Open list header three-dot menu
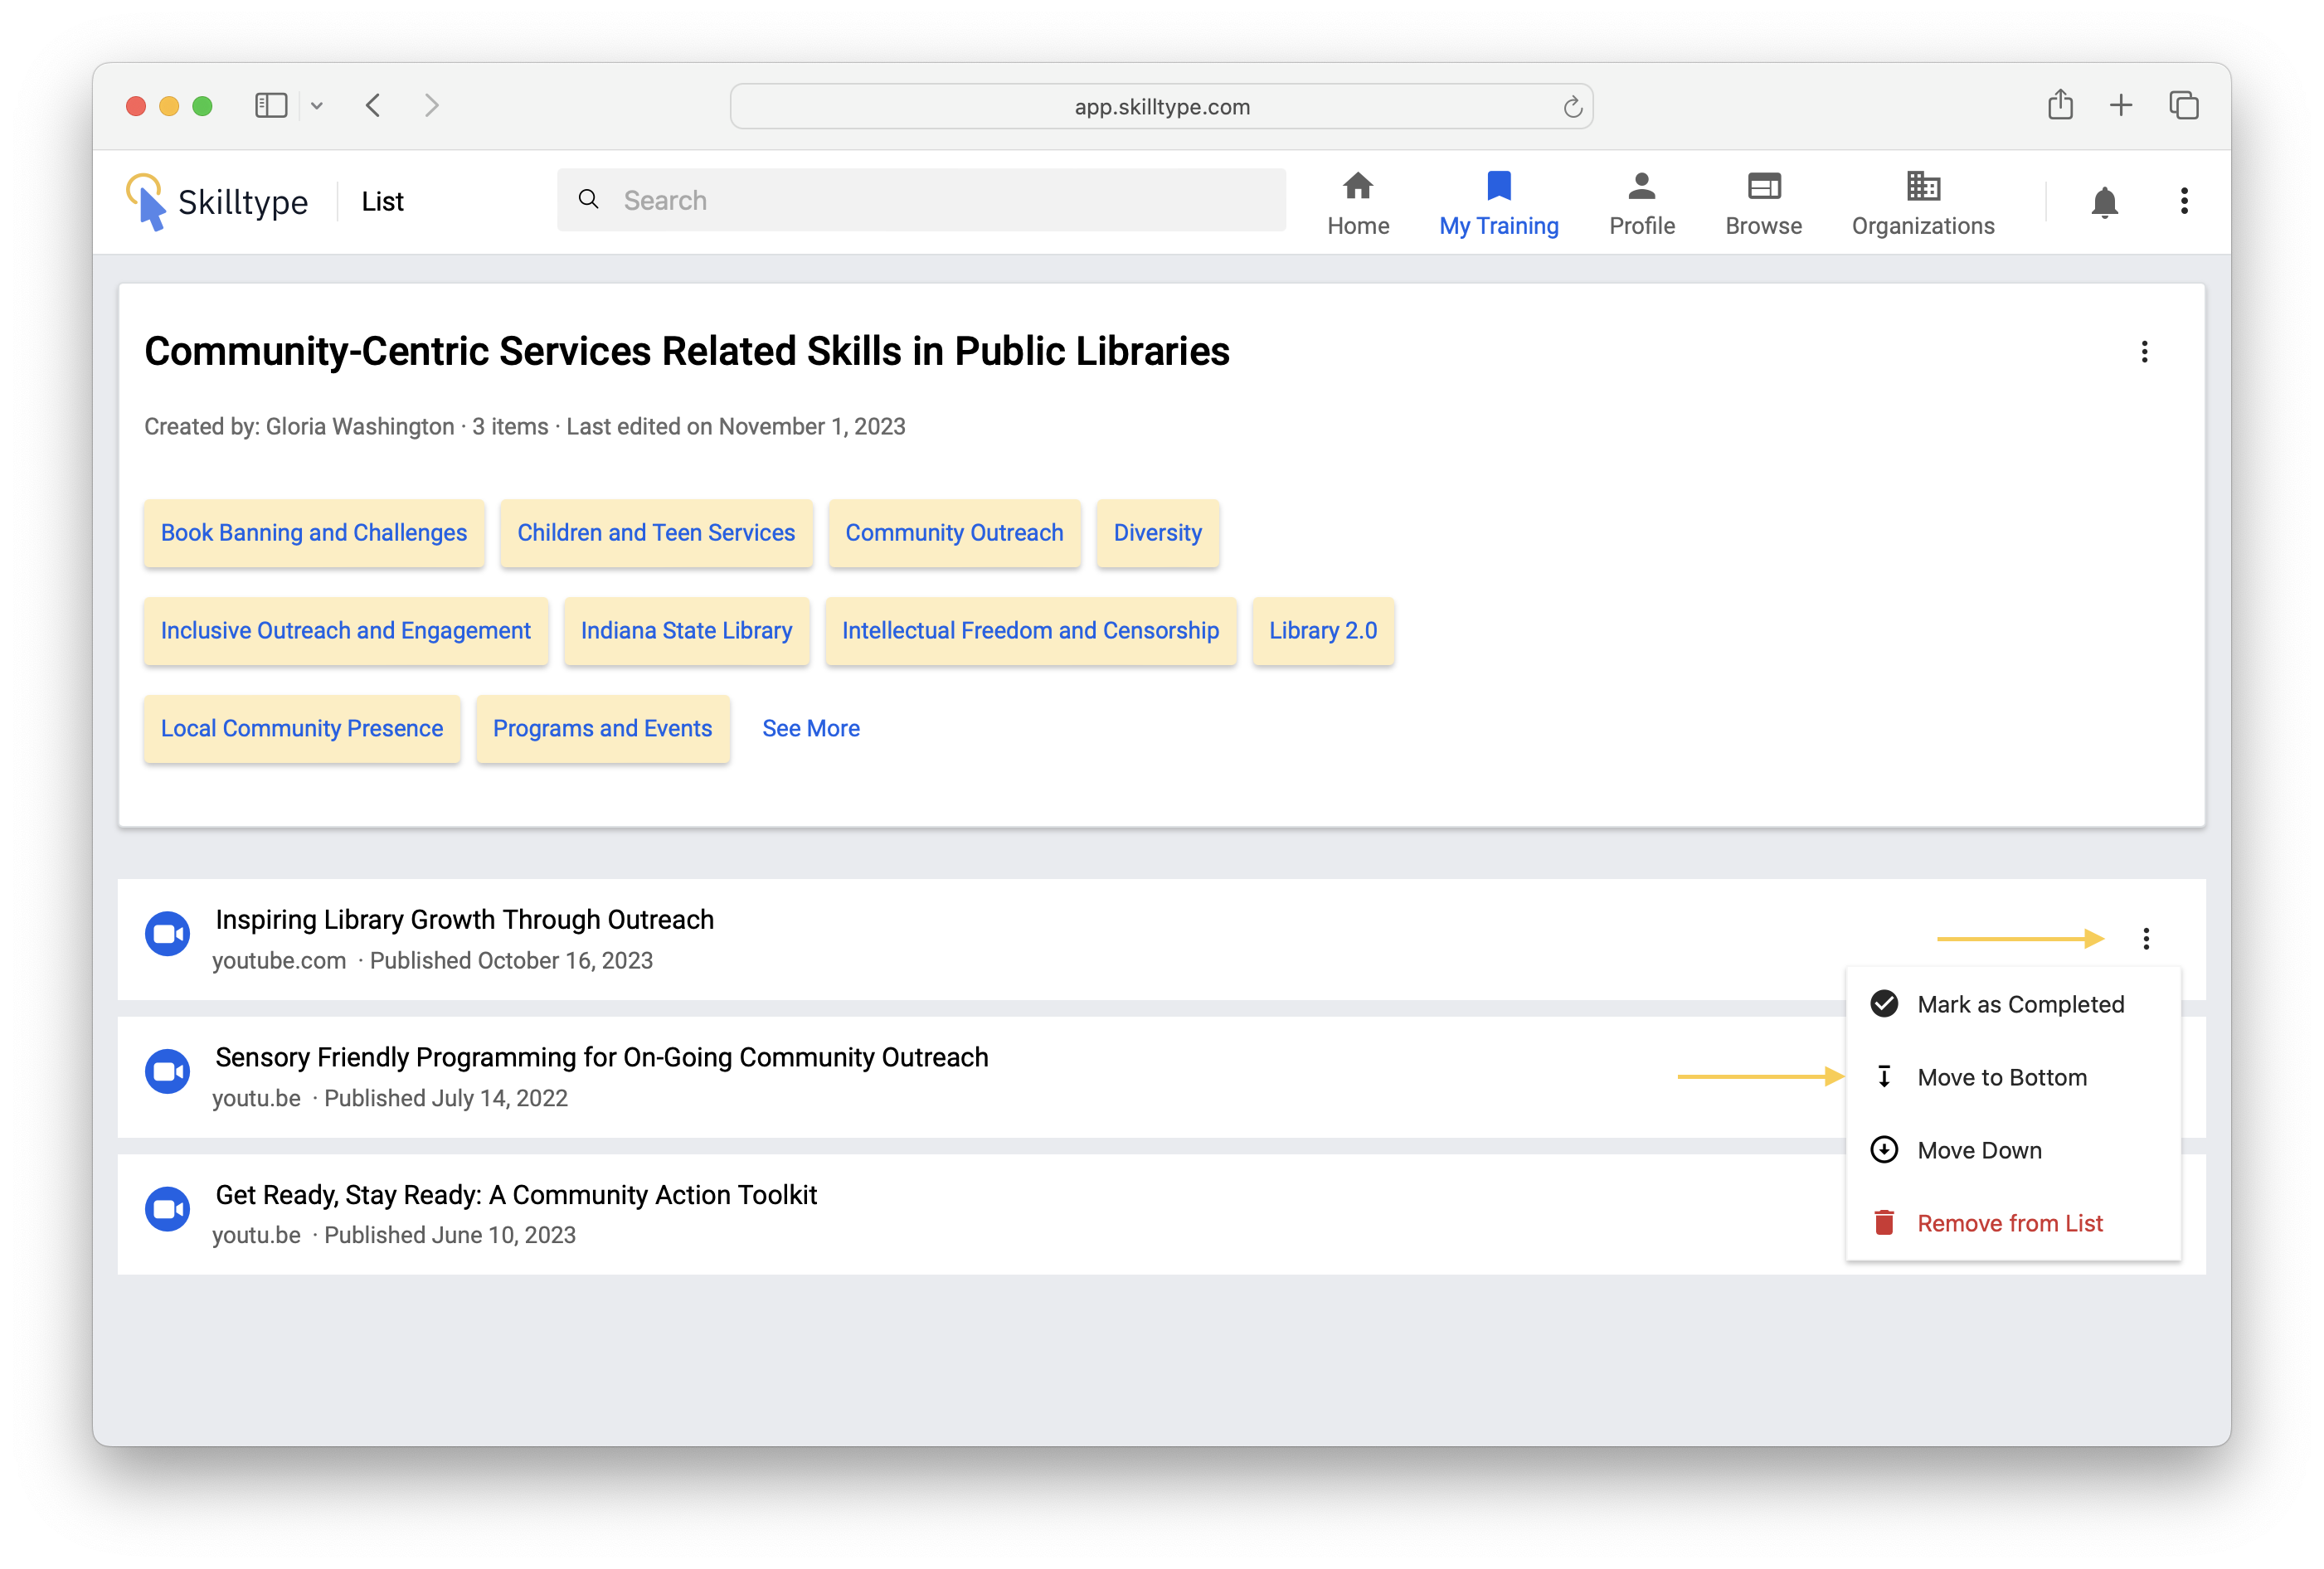The height and width of the screenshot is (1569, 2324). click(x=2144, y=352)
